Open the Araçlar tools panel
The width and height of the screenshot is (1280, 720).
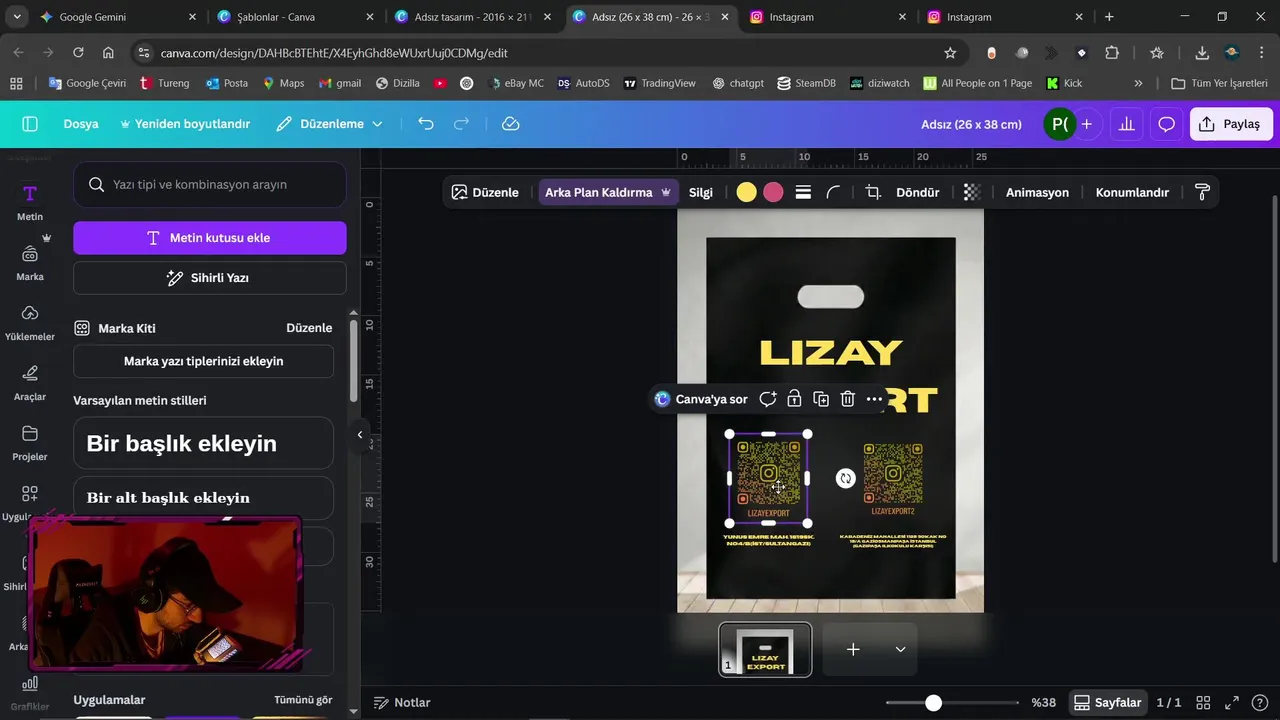tap(30, 383)
